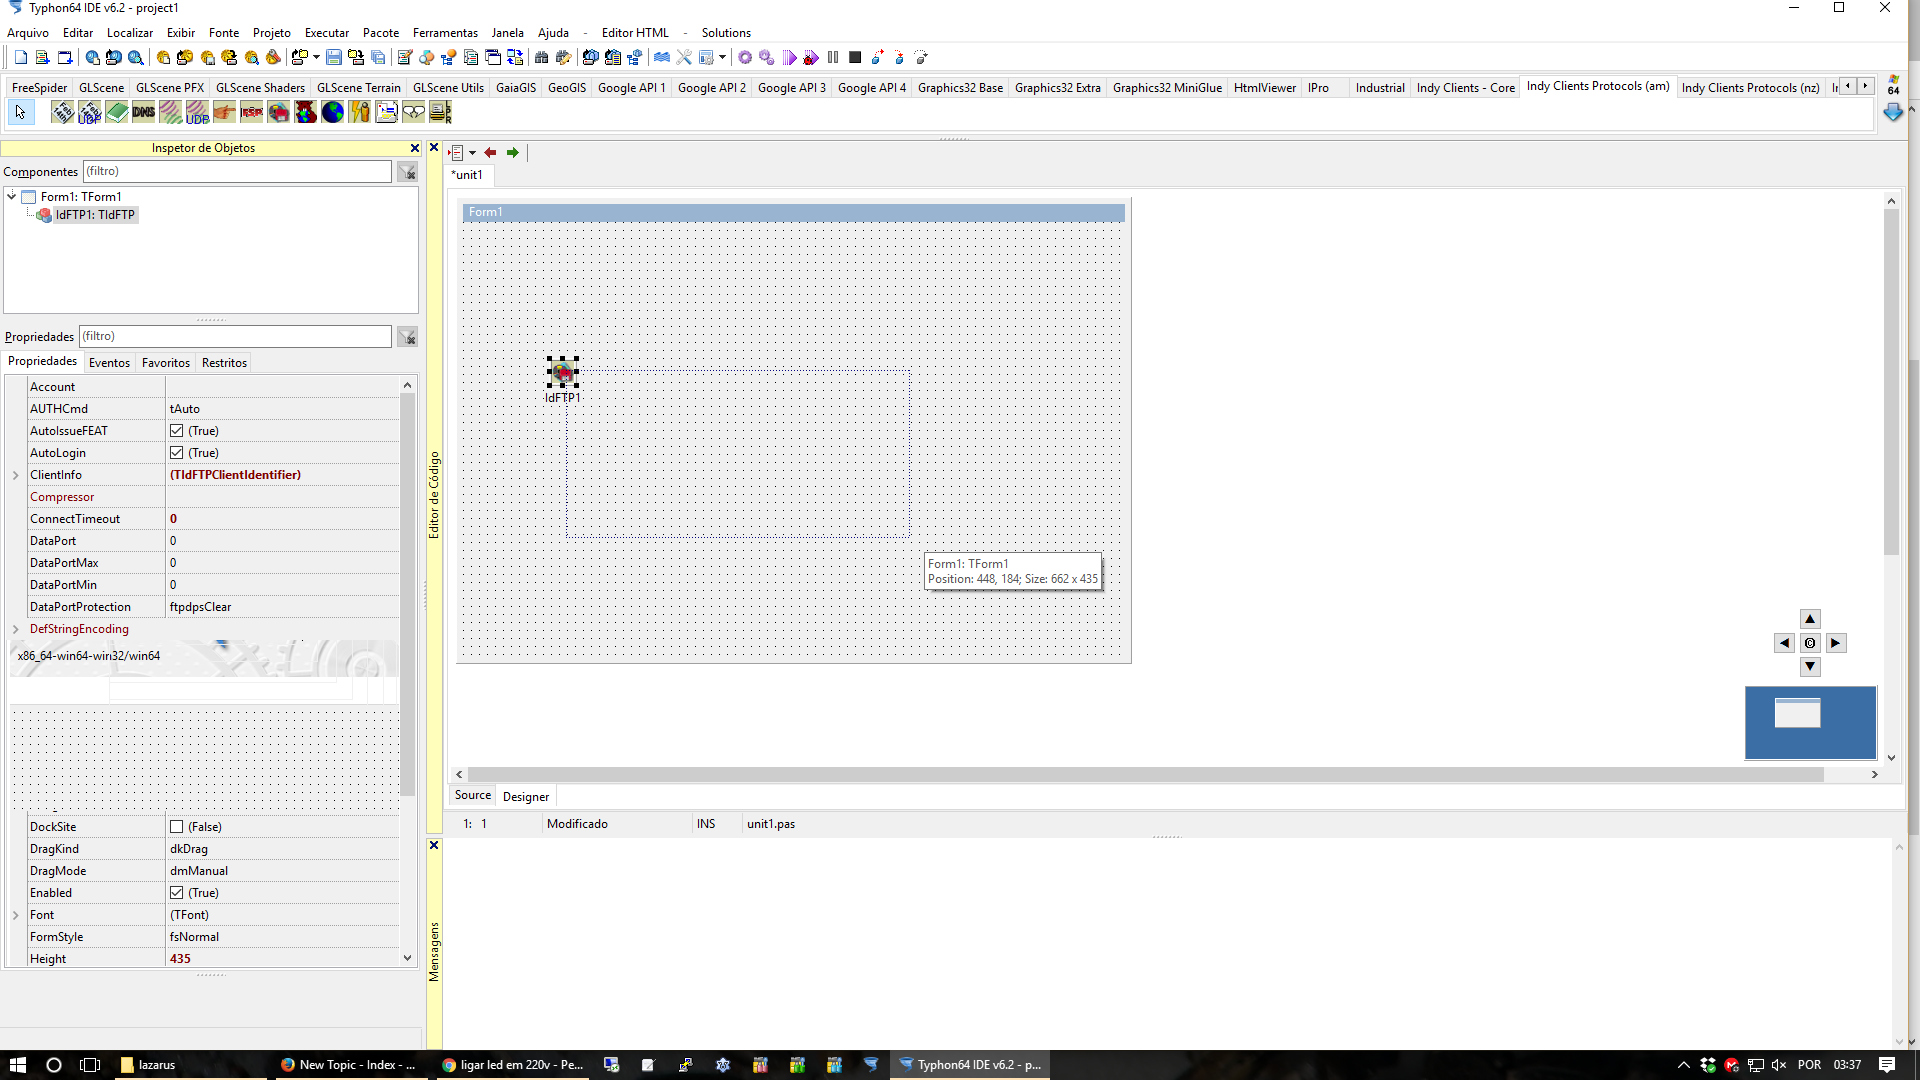Click the green forward navigation arrow

[x=513, y=153]
